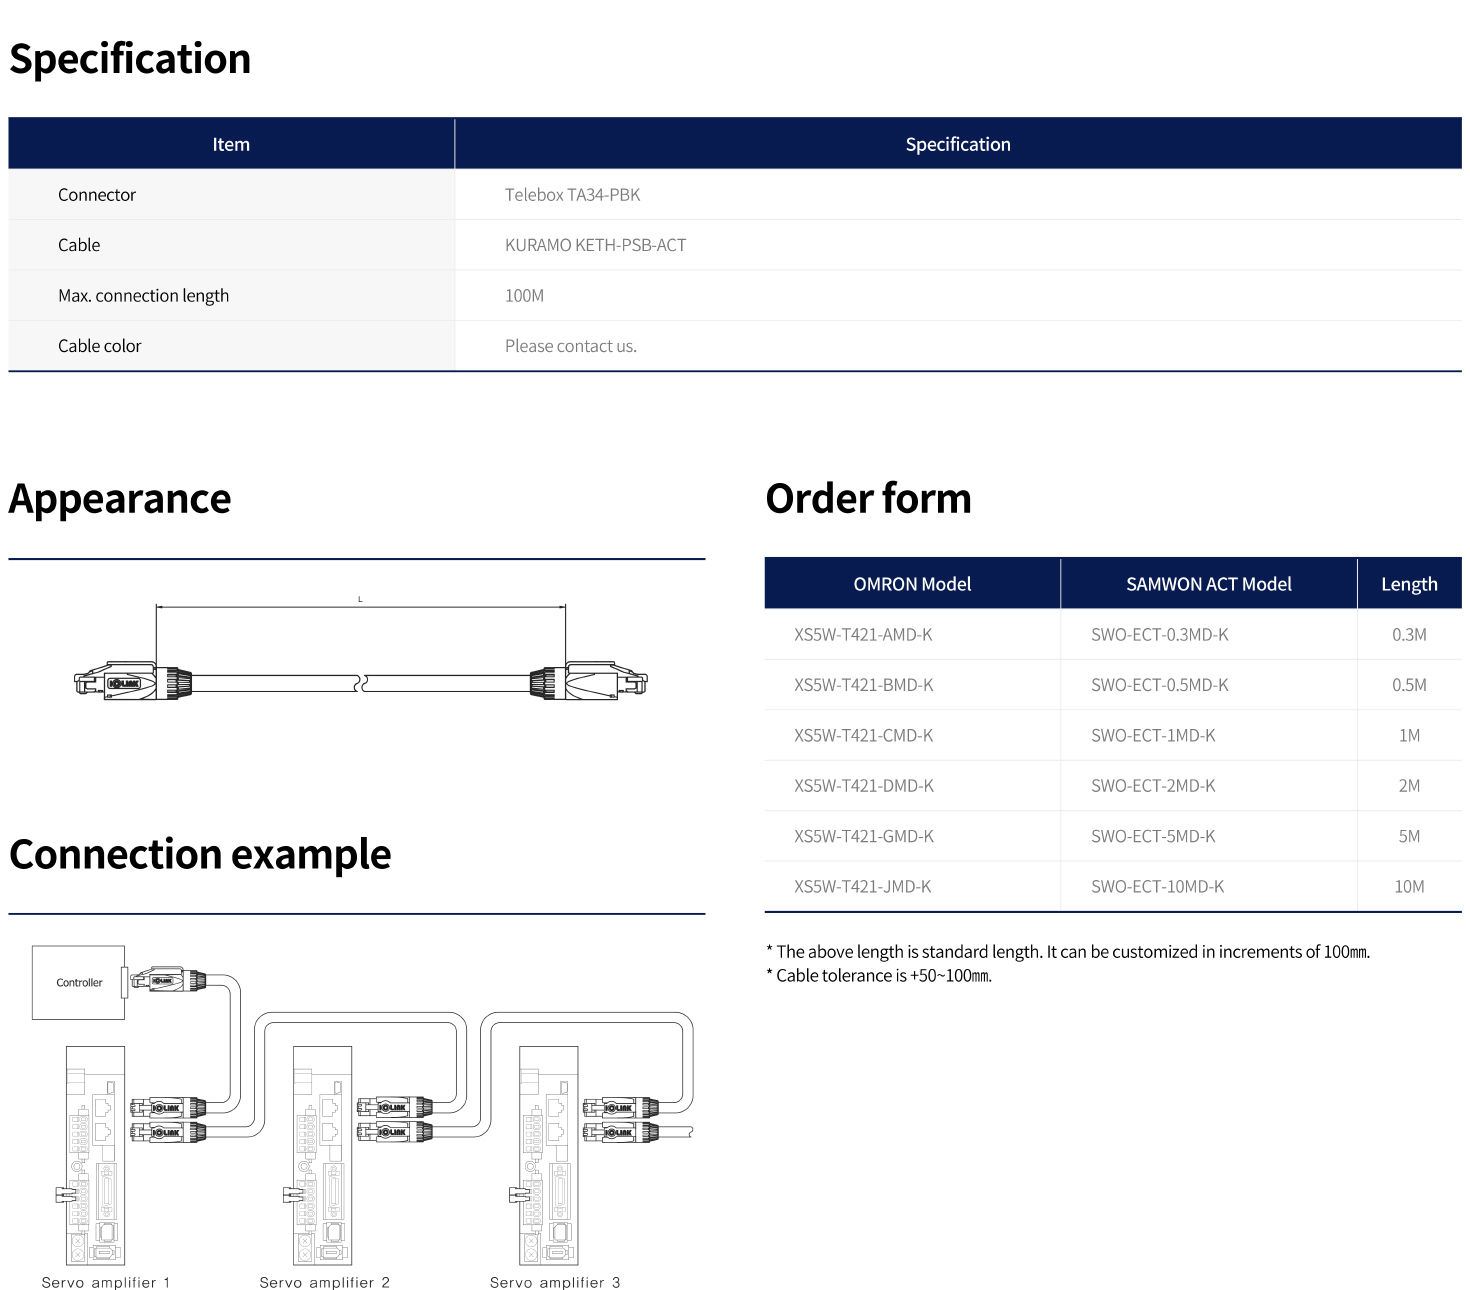The height and width of the screenshot is (1290, 1470).
Task: Select the 100M value
Action: point(524,296)
